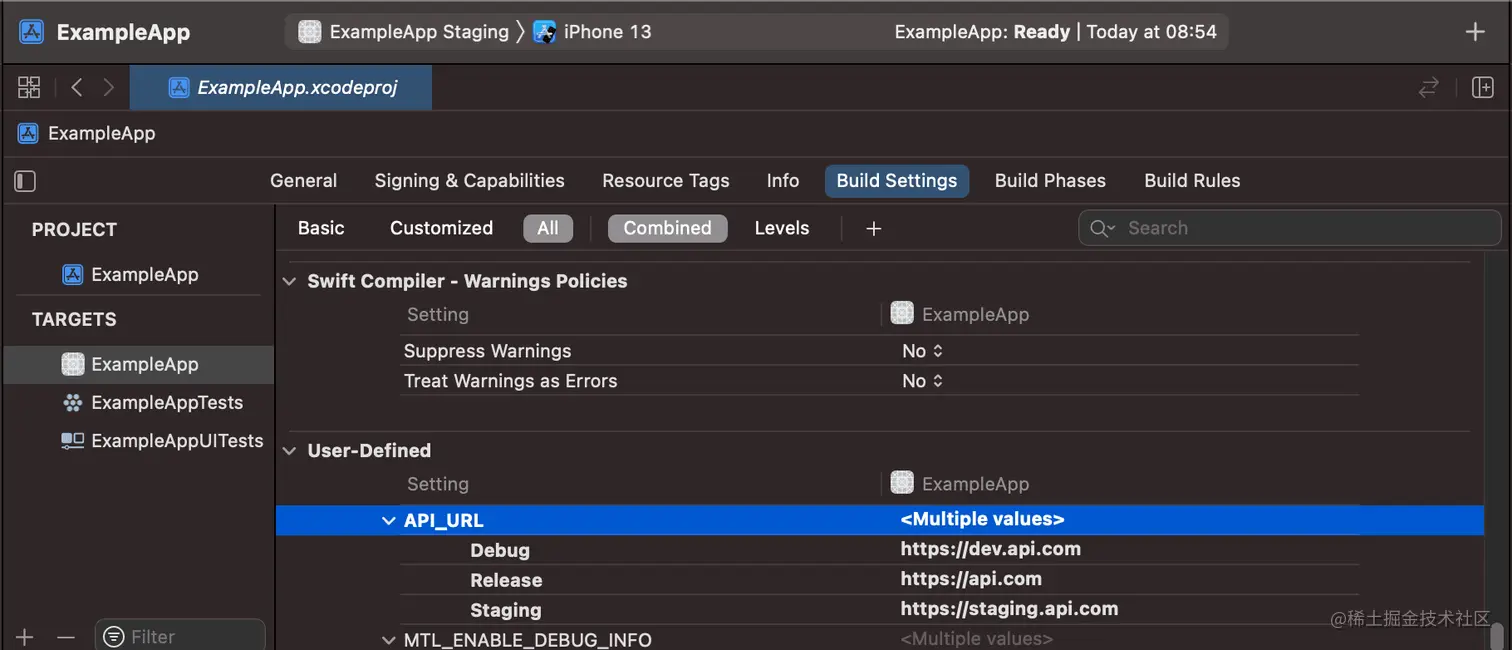Click the ExampleApp breadcrumb label

coord(102,133)
